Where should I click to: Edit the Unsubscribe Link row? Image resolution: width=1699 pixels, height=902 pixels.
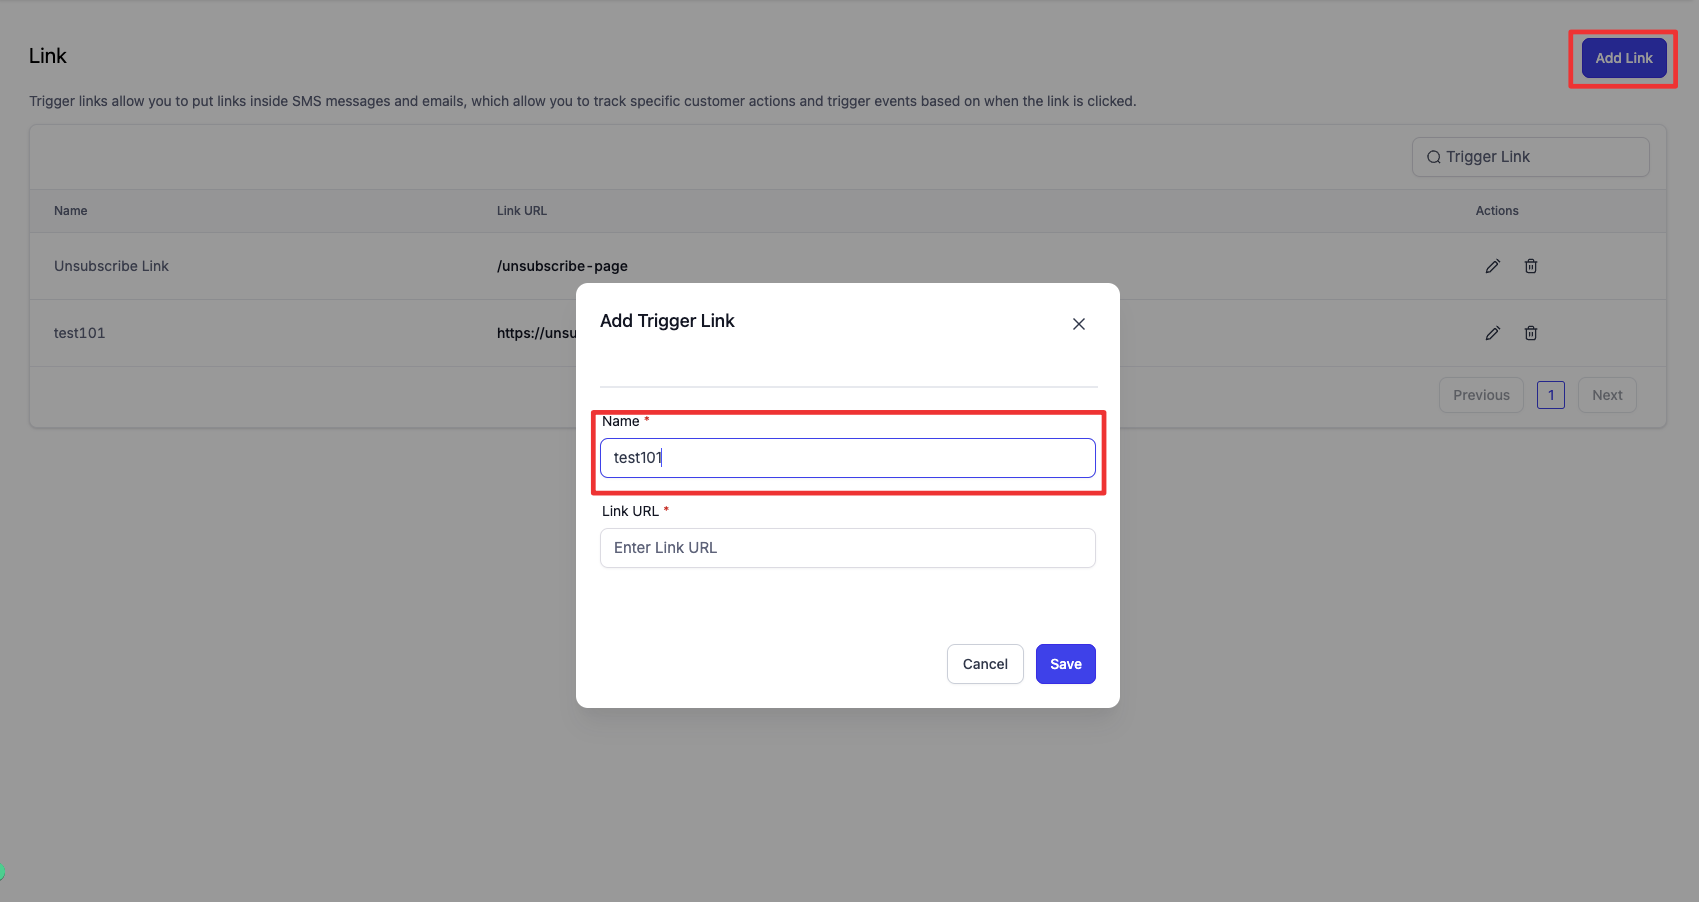pyautogui.click(x=1492, y=266)
